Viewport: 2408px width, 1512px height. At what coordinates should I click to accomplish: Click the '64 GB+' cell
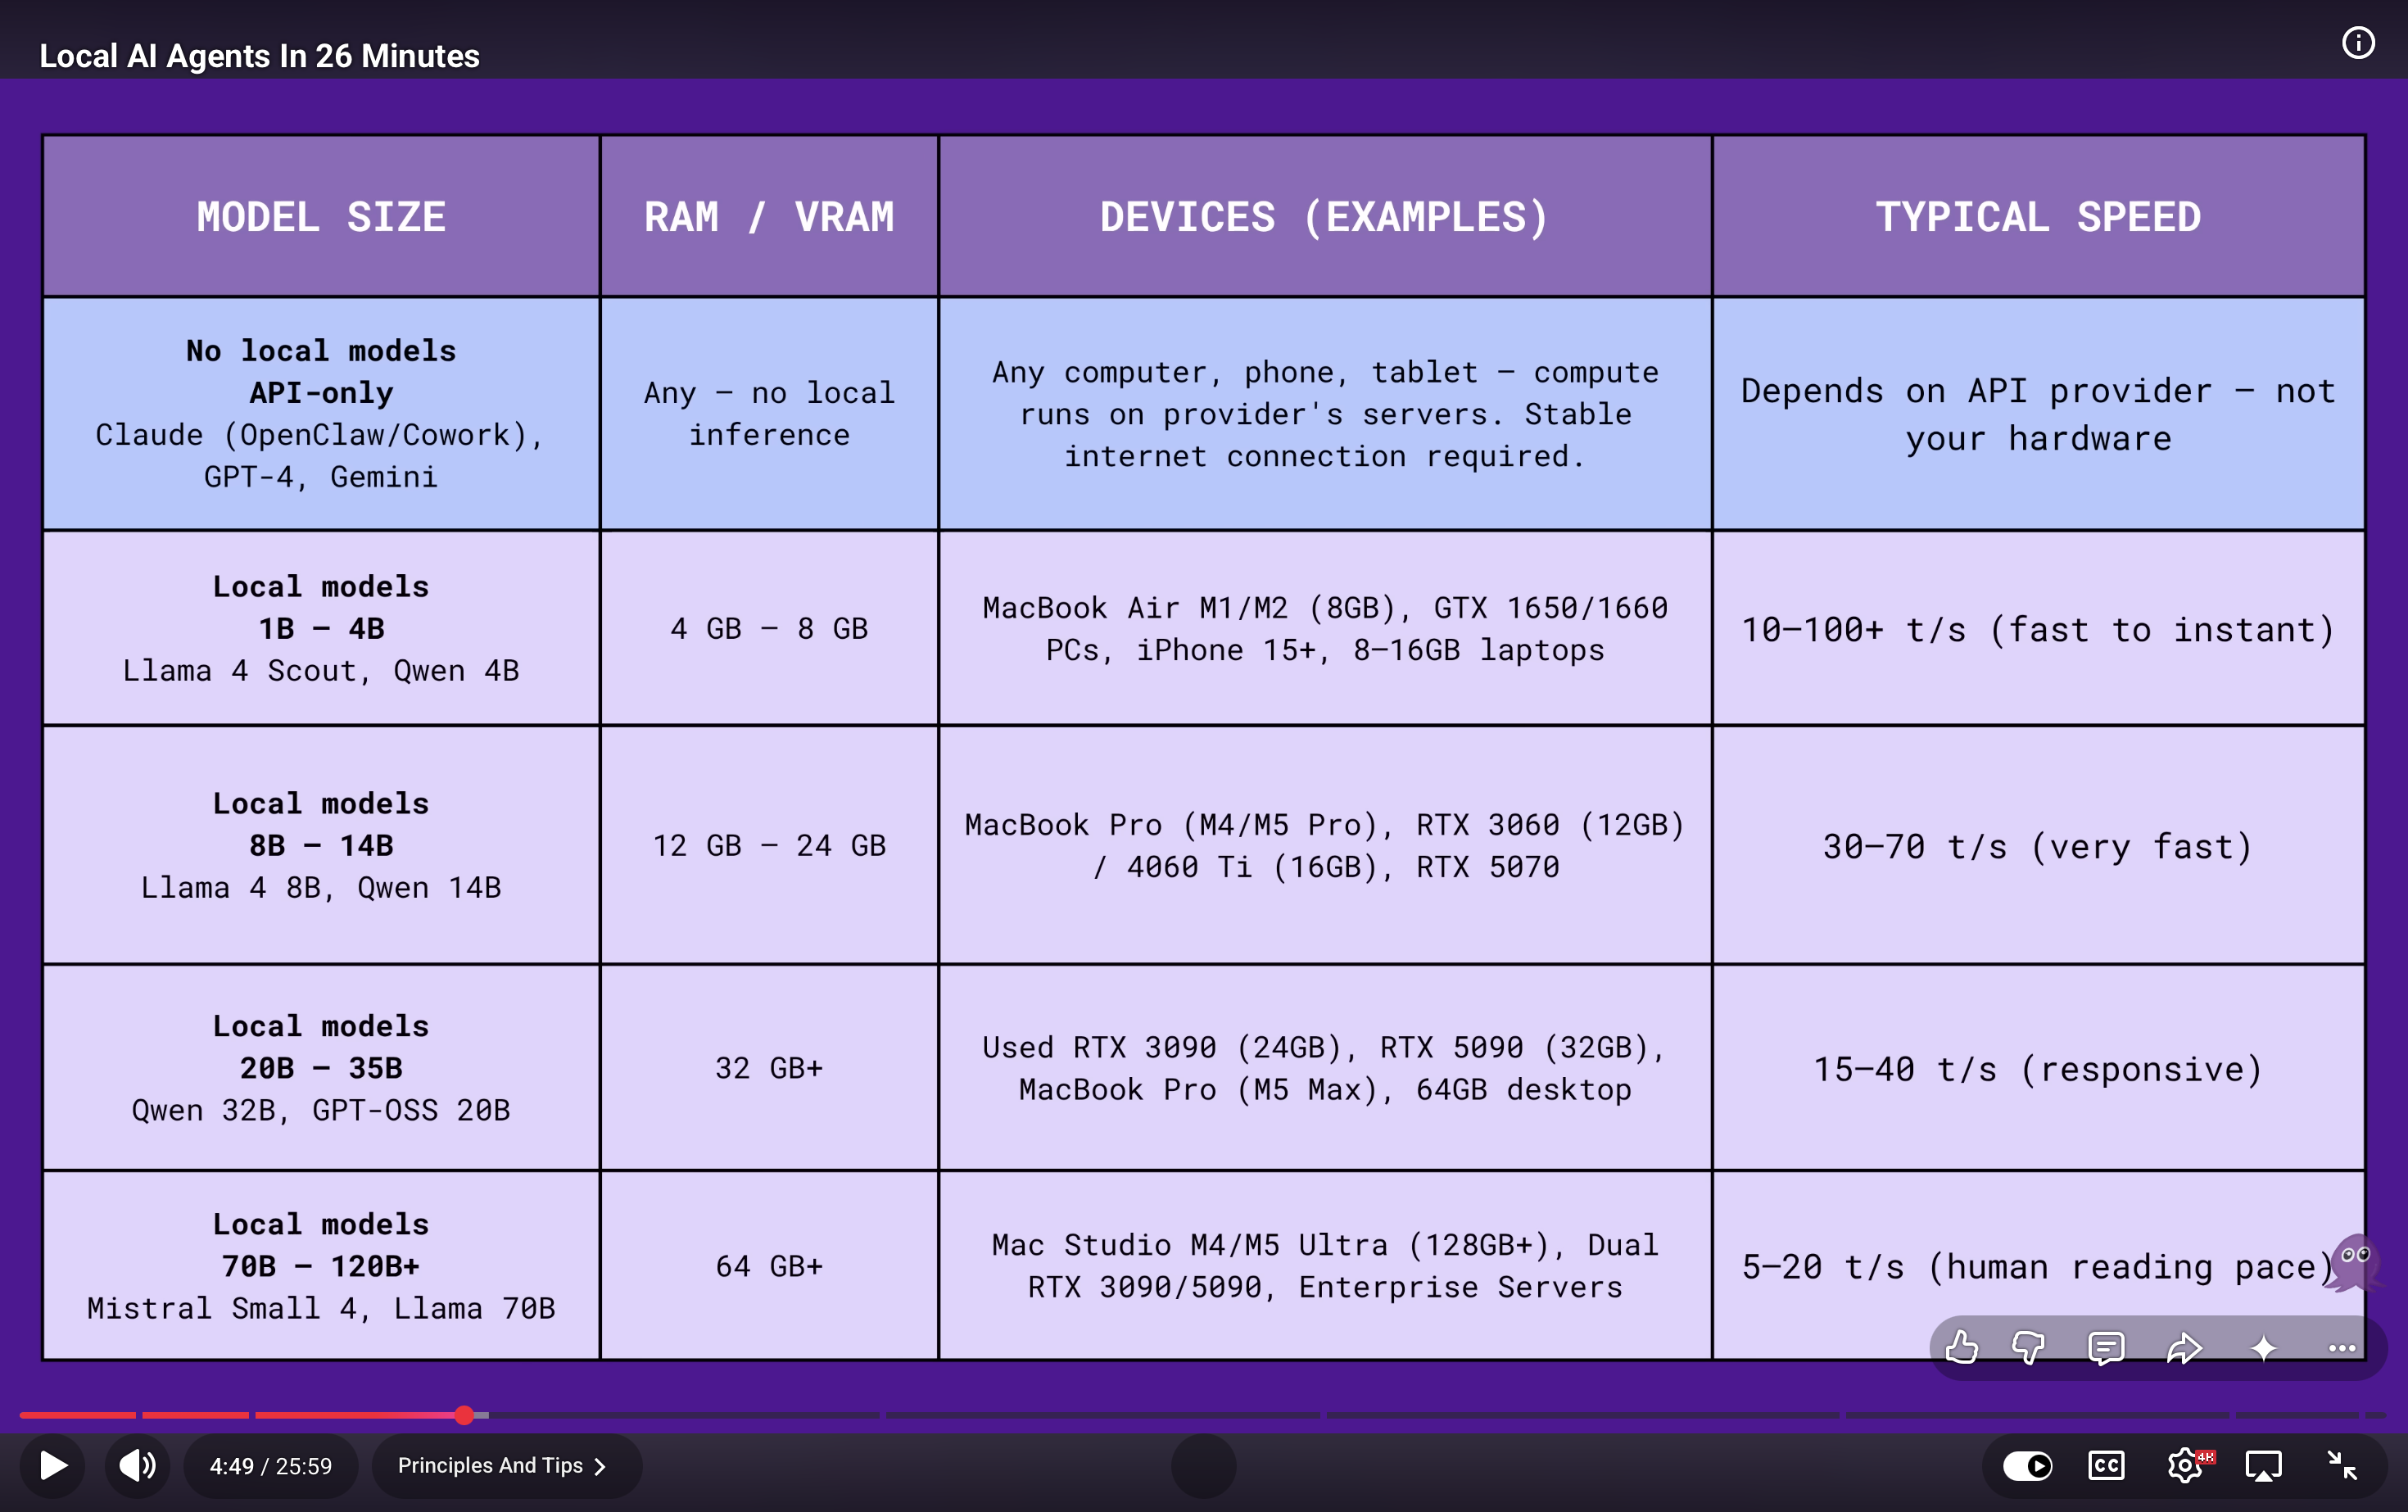tap(769, 1266)
